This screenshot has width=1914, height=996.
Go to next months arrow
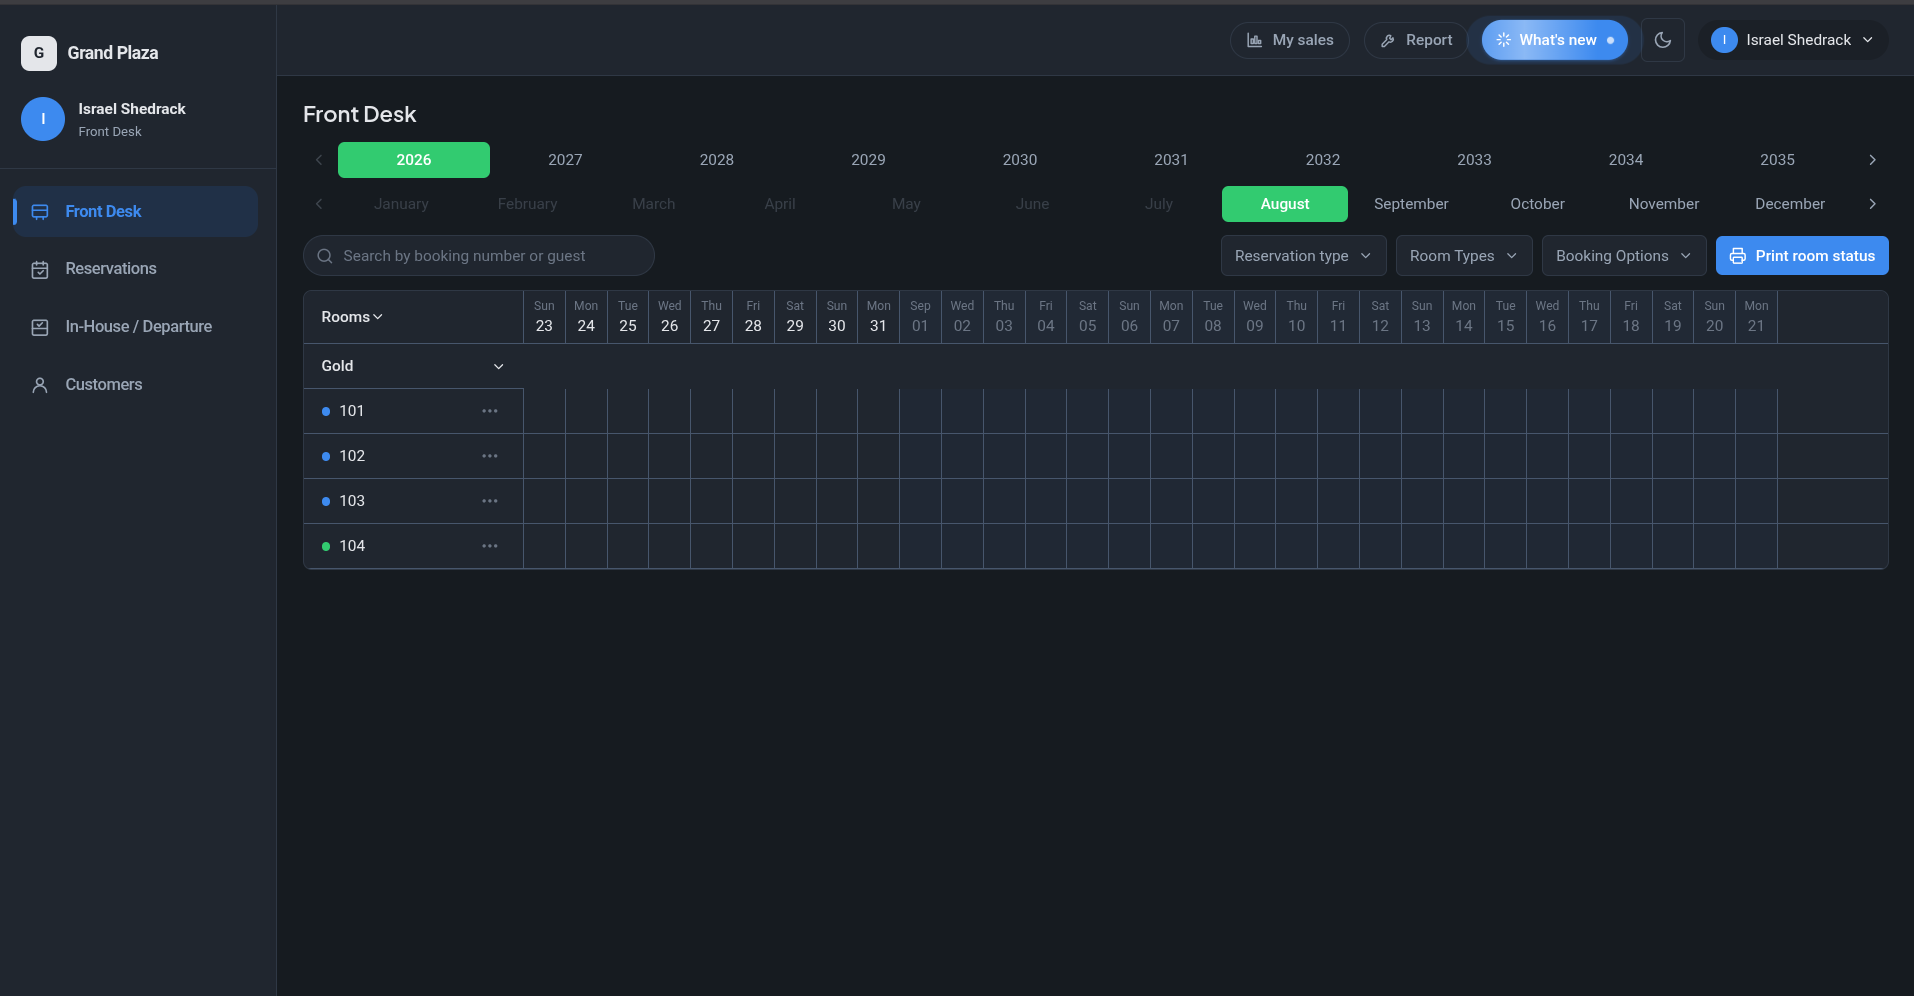[x=1872, y=204]
